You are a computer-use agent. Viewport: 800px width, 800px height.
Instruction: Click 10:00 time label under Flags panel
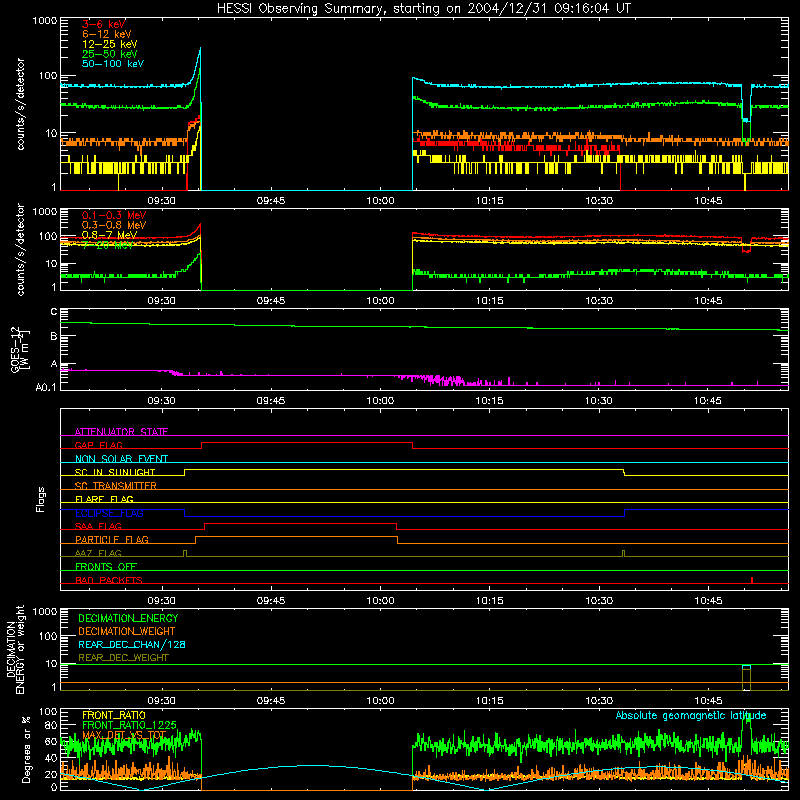(x=380, y=601)
